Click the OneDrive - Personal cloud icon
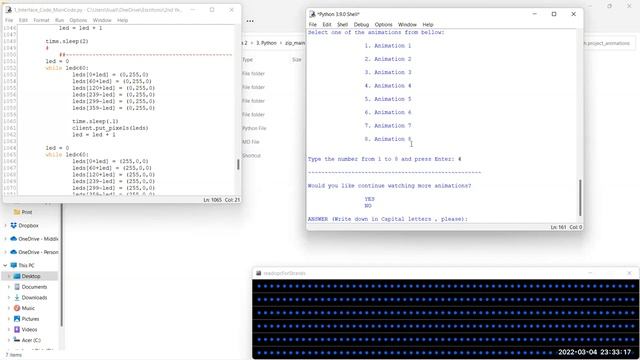Screen dimensions: 640x360 (13, 252)
